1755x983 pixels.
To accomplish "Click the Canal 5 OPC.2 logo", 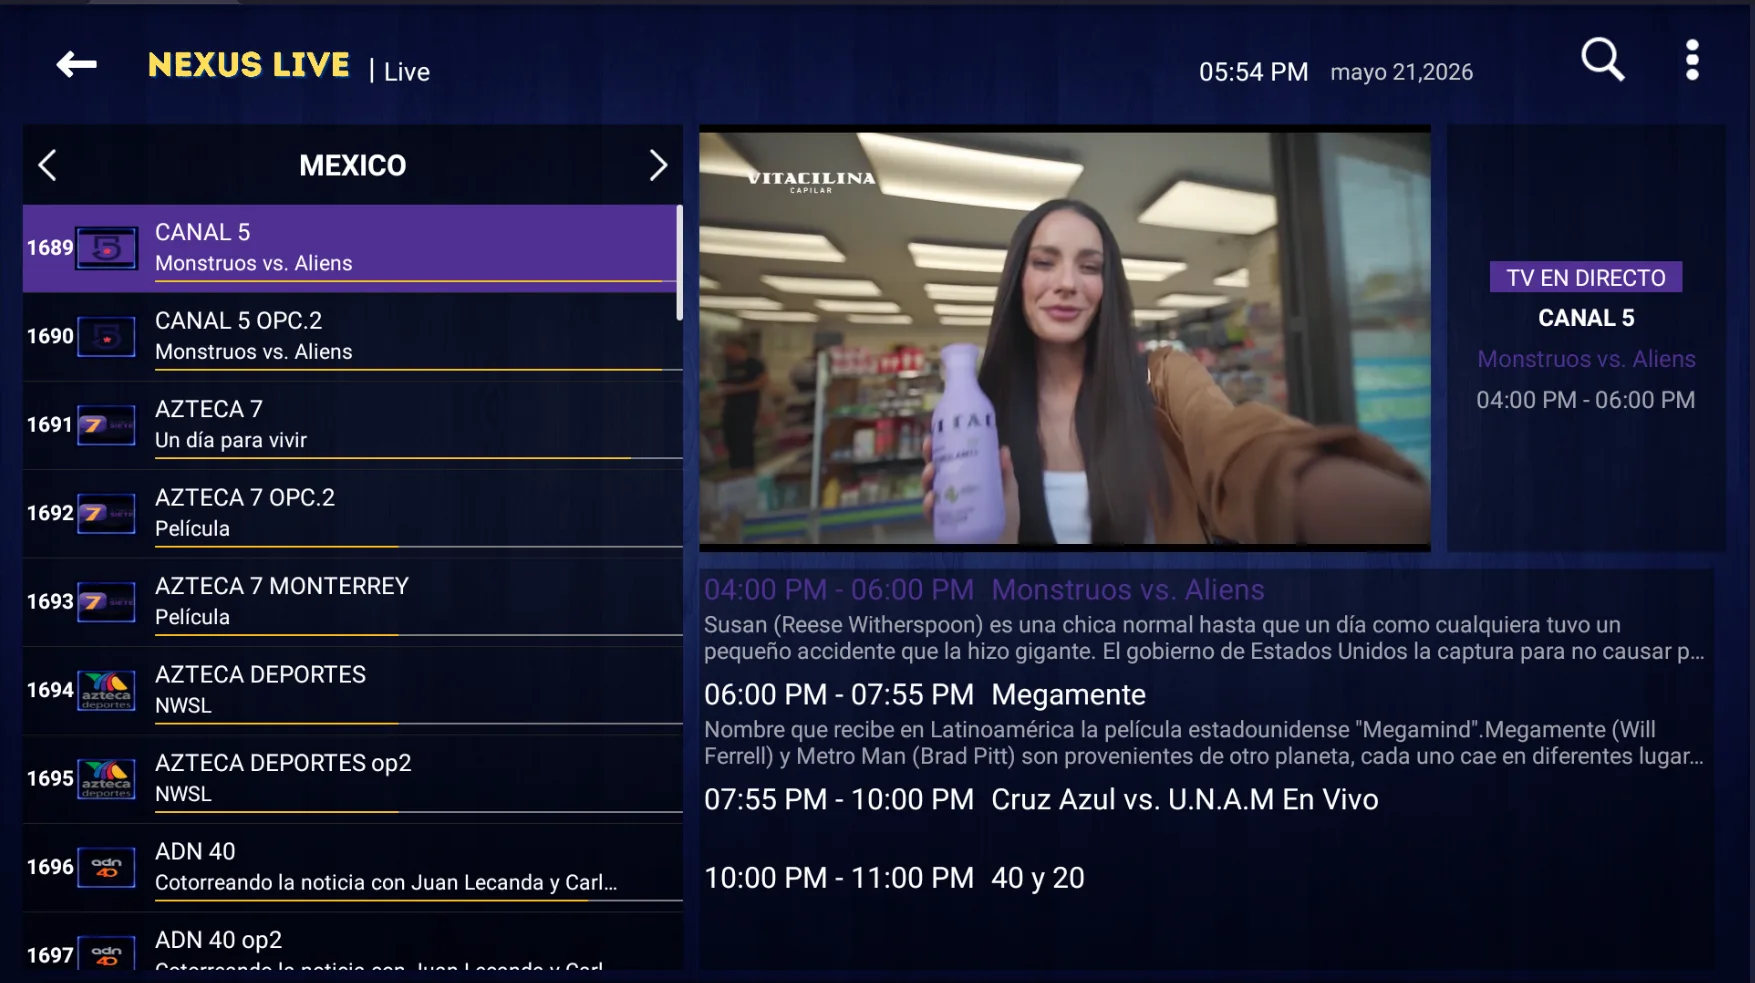I will (x=107, y=337).
